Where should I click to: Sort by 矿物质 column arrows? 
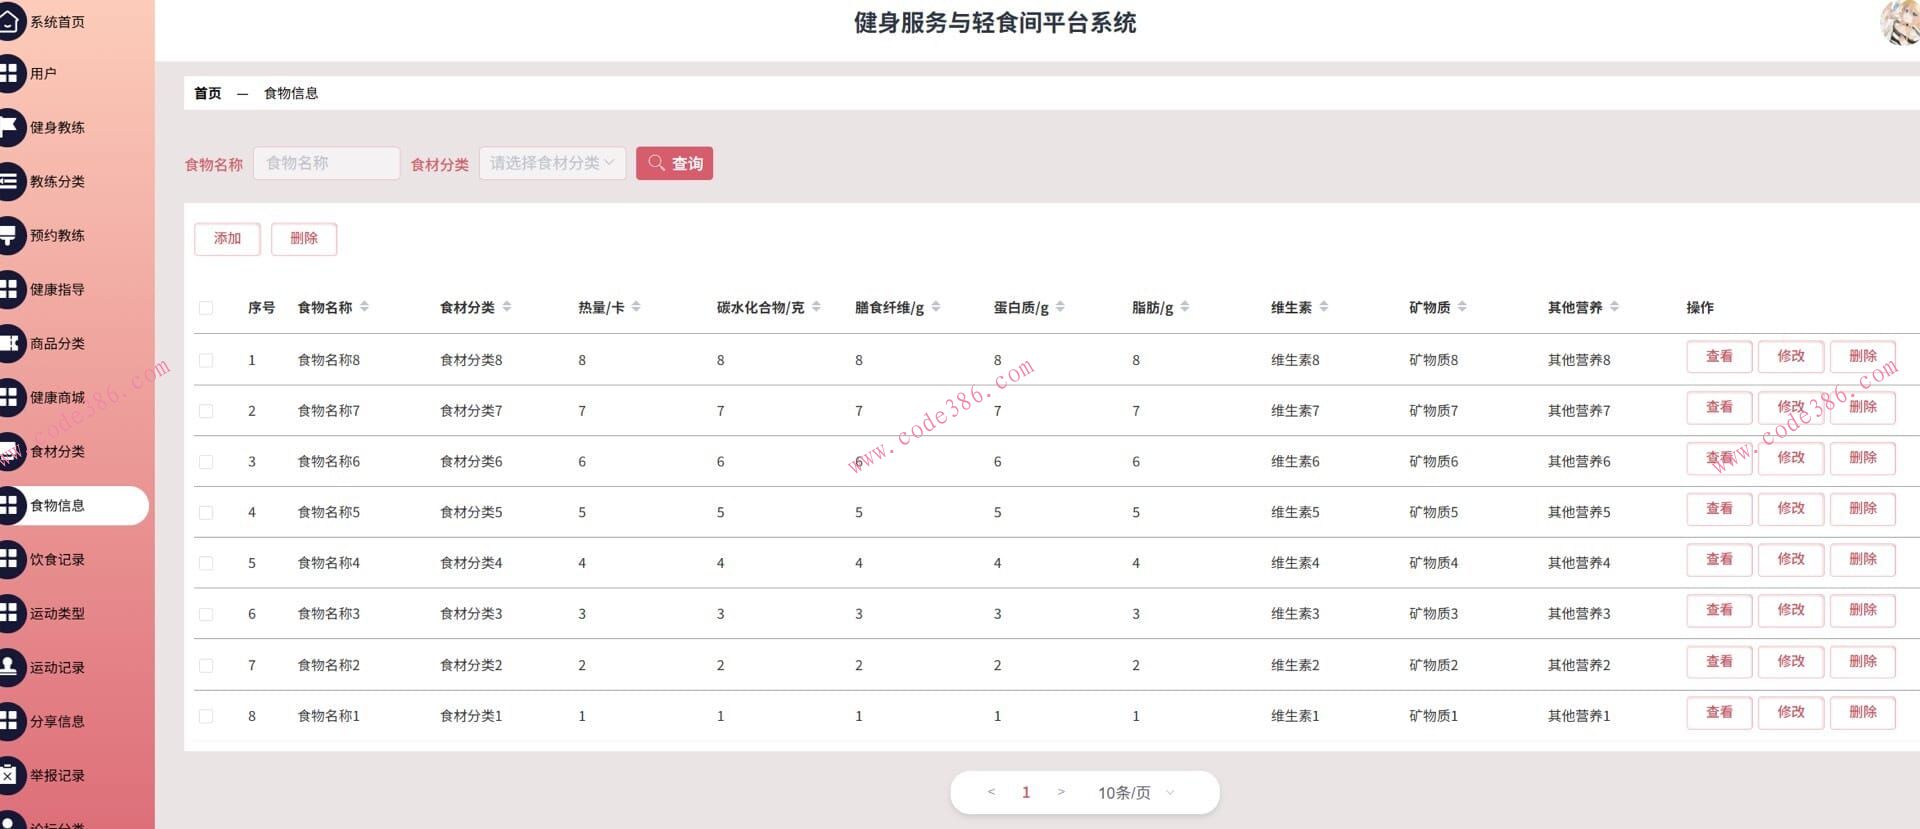[1462, 307]
